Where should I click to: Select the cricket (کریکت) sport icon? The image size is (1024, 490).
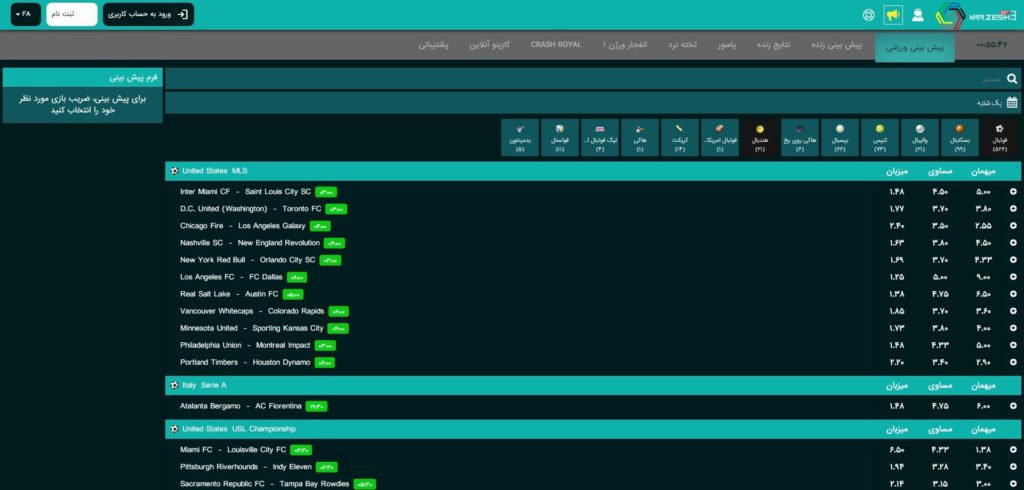coord(679,135)
